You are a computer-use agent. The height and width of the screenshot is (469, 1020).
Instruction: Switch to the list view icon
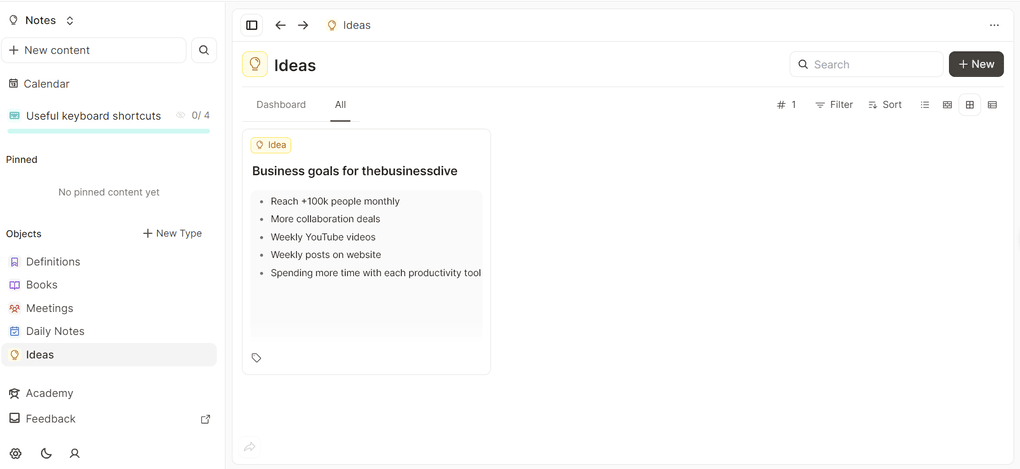[x=925, y=105]
